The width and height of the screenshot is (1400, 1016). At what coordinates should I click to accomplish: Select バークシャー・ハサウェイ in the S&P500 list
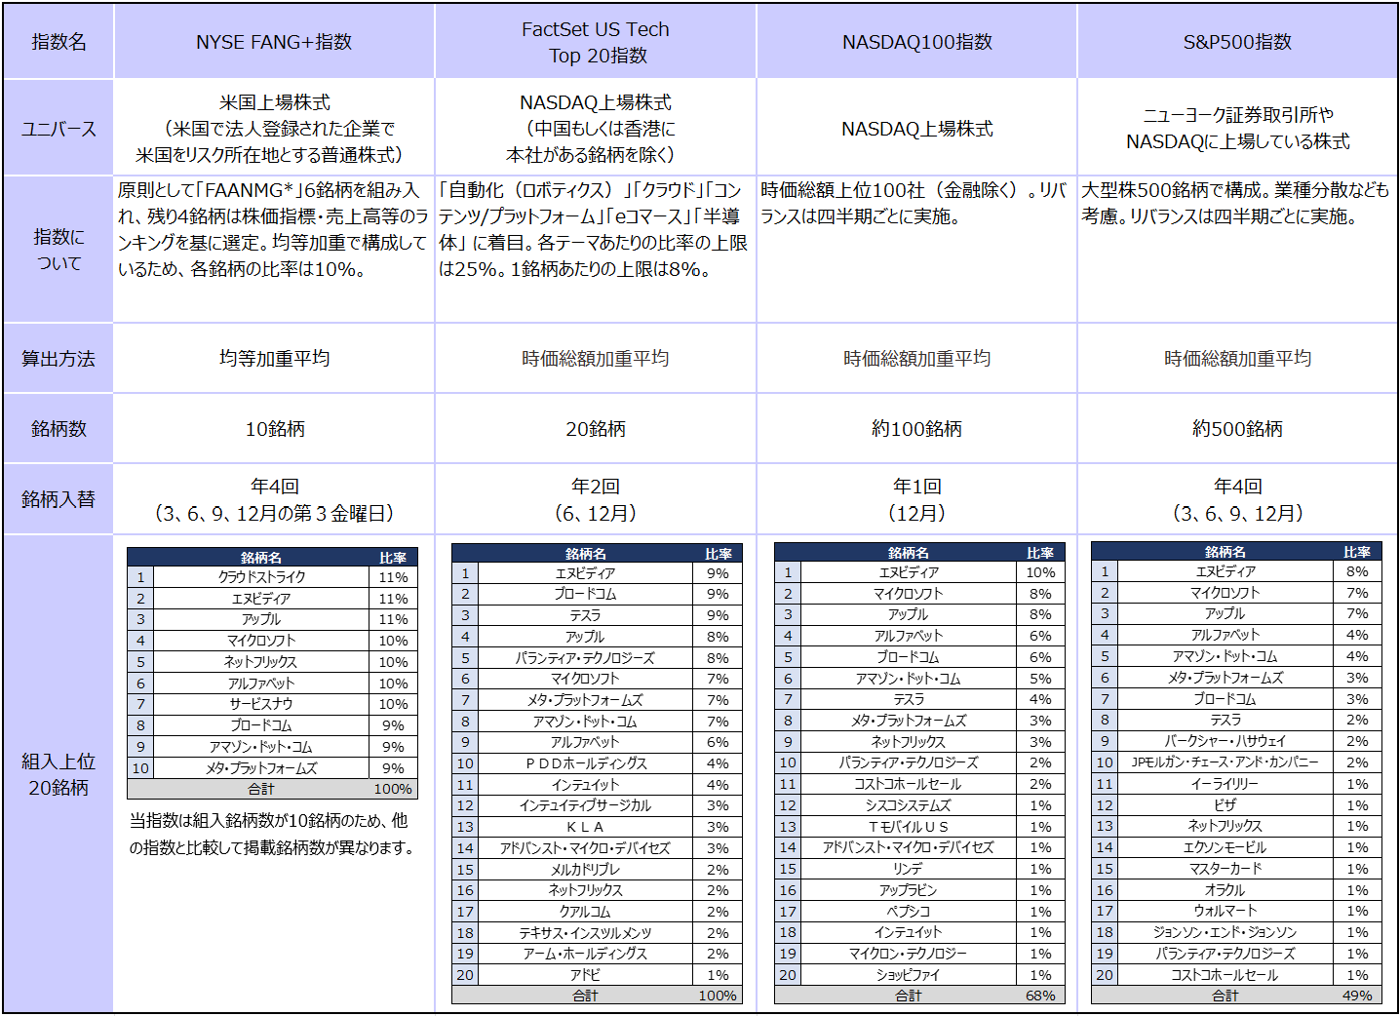[1225, 741]
